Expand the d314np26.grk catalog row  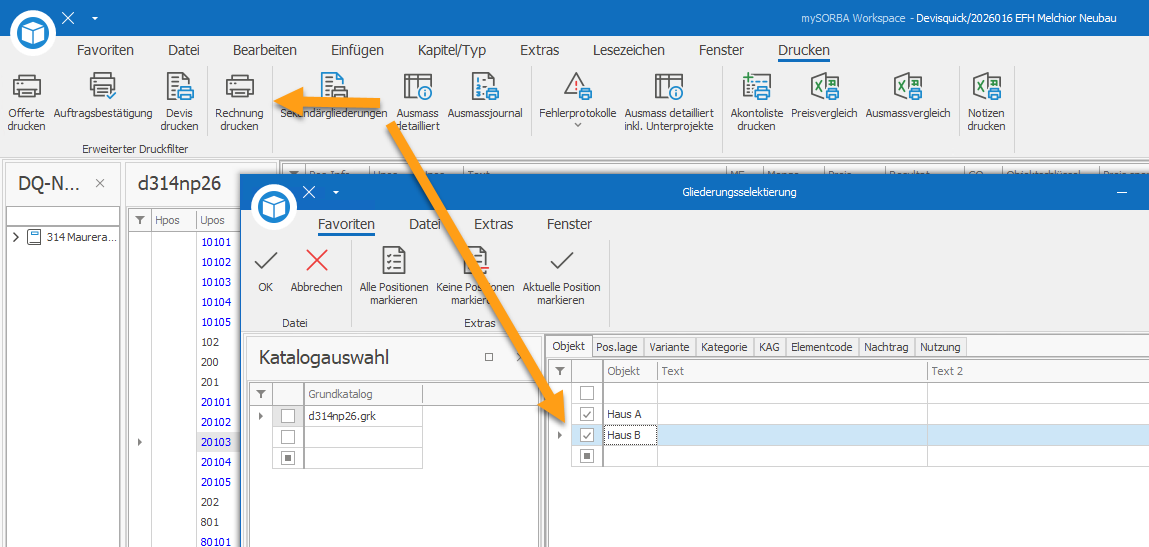[x=262, y=416]
